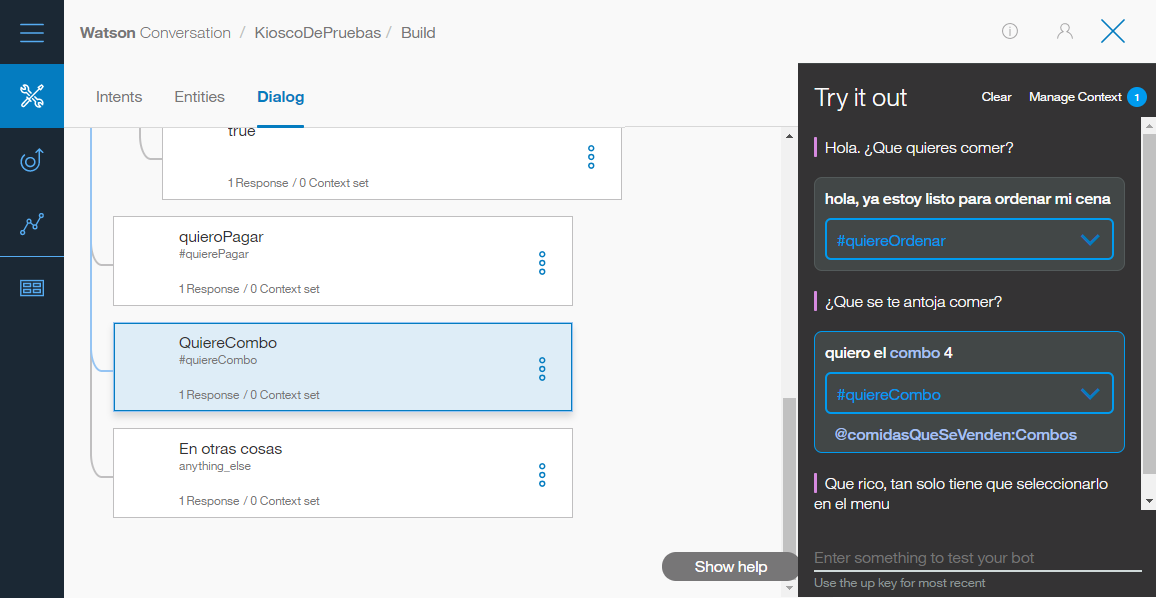Screen dimensions: 1156x598
Task: Select the Build tools sidebar icon
Action: [x=32, y=96]
